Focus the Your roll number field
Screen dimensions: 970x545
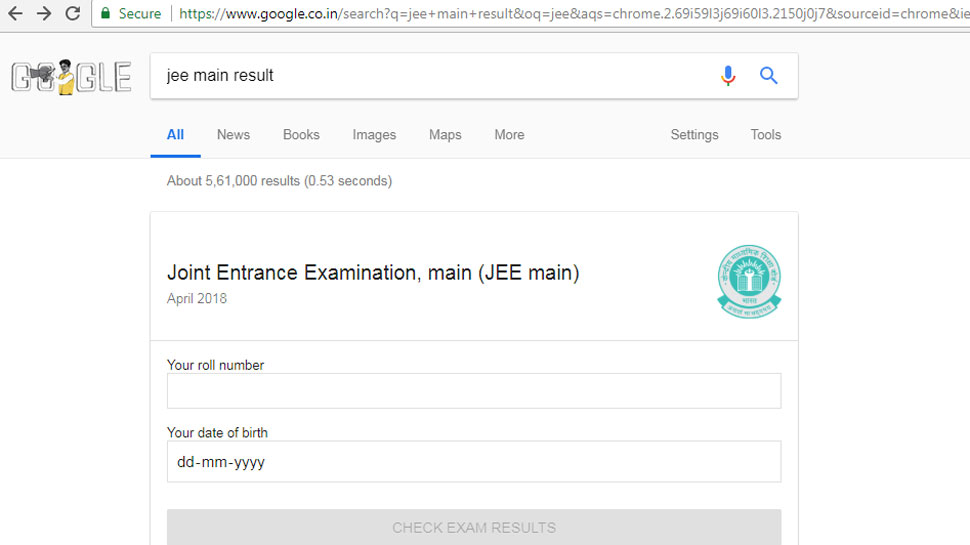point(474,390)
